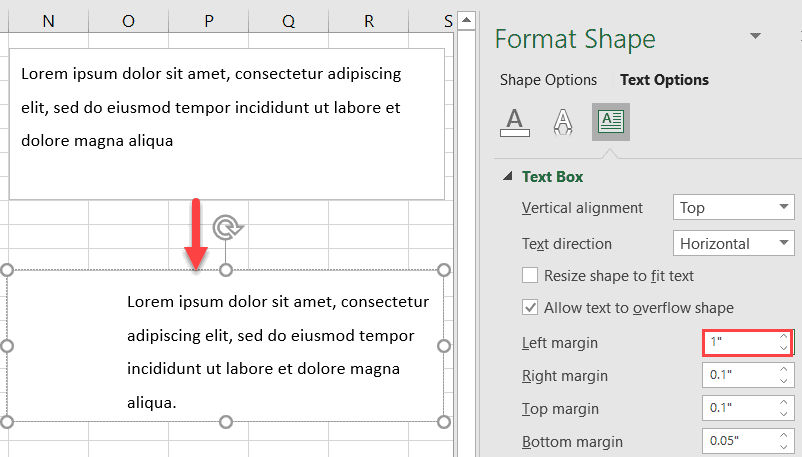Click the top-right resize handle of selected text box
The width and height of the screenshot is (802, 457).
pyautogui.click(x=444, y=270)
